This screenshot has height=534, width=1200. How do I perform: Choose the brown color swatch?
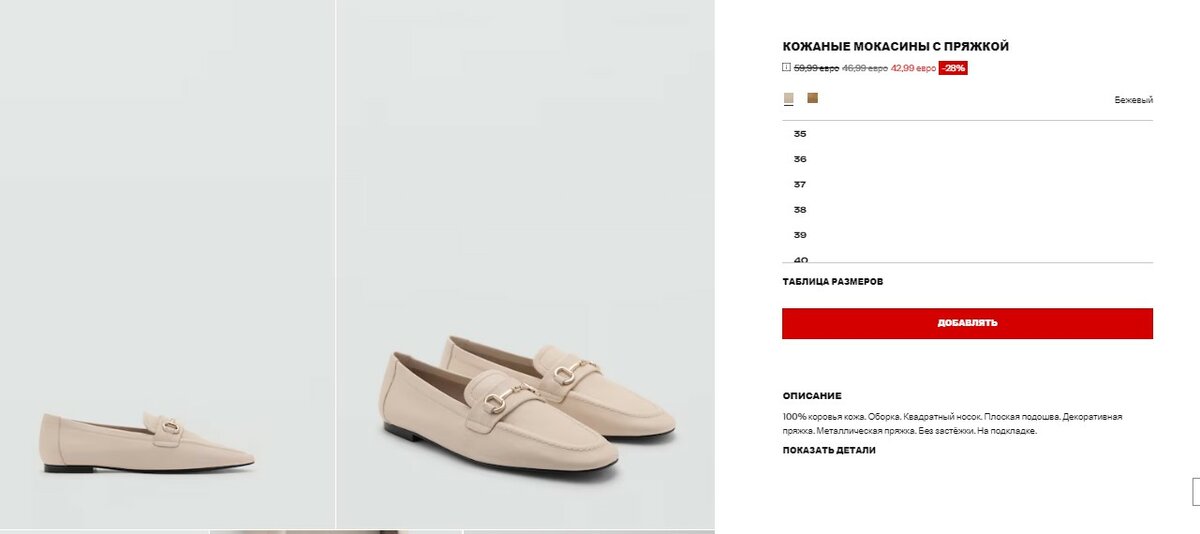[x=813, y=98]
